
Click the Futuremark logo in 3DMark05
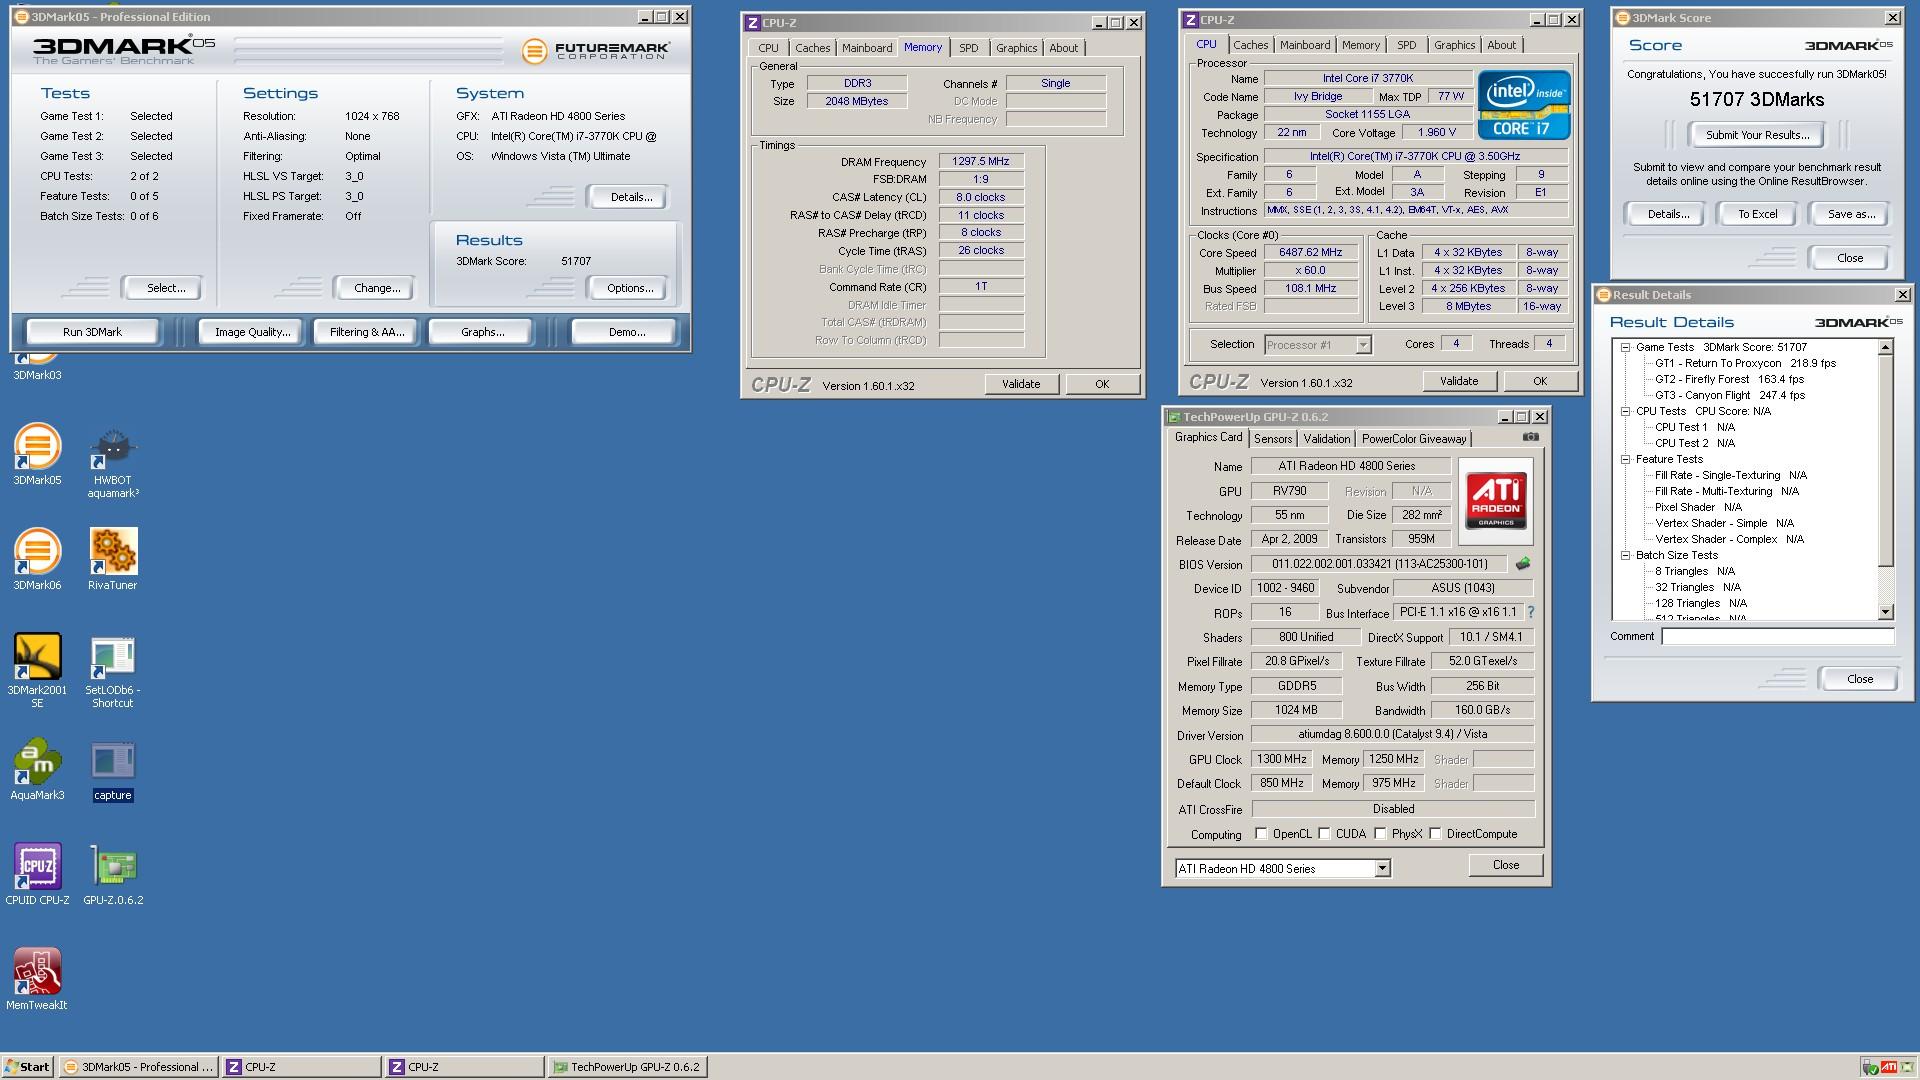[x=596, y=50]
